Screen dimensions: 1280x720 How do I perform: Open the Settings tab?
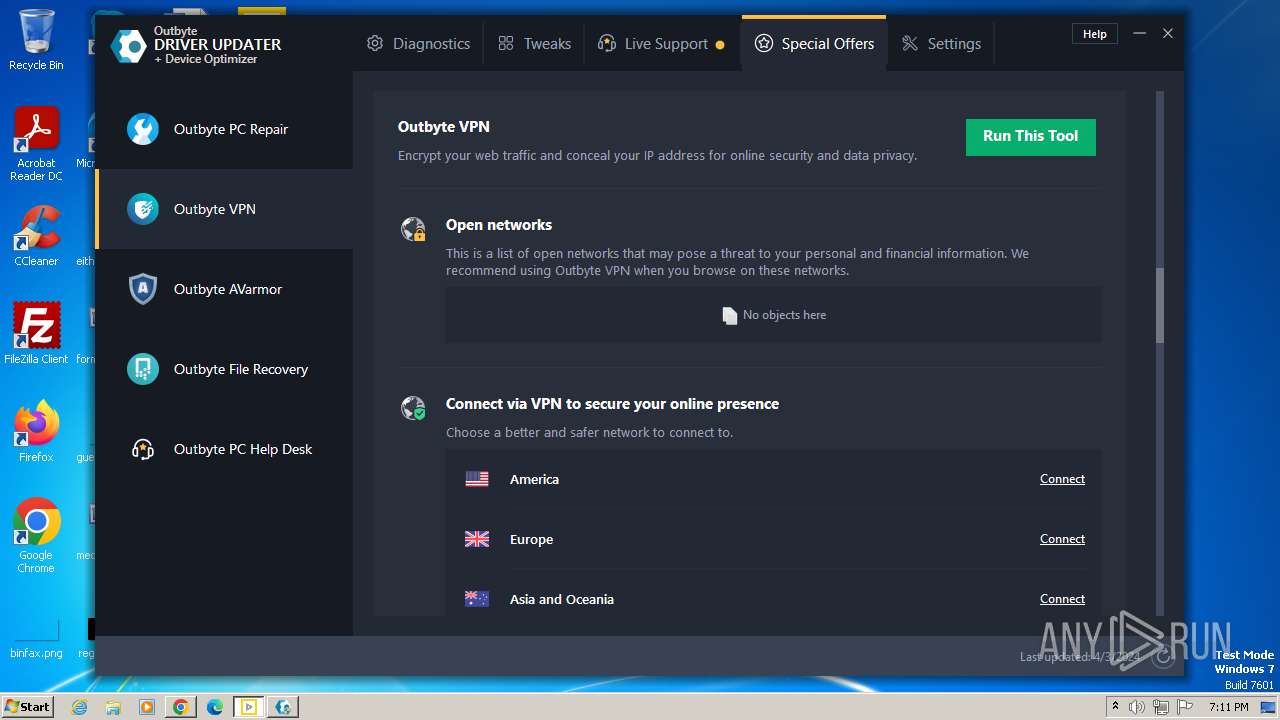tap(941, 44)
